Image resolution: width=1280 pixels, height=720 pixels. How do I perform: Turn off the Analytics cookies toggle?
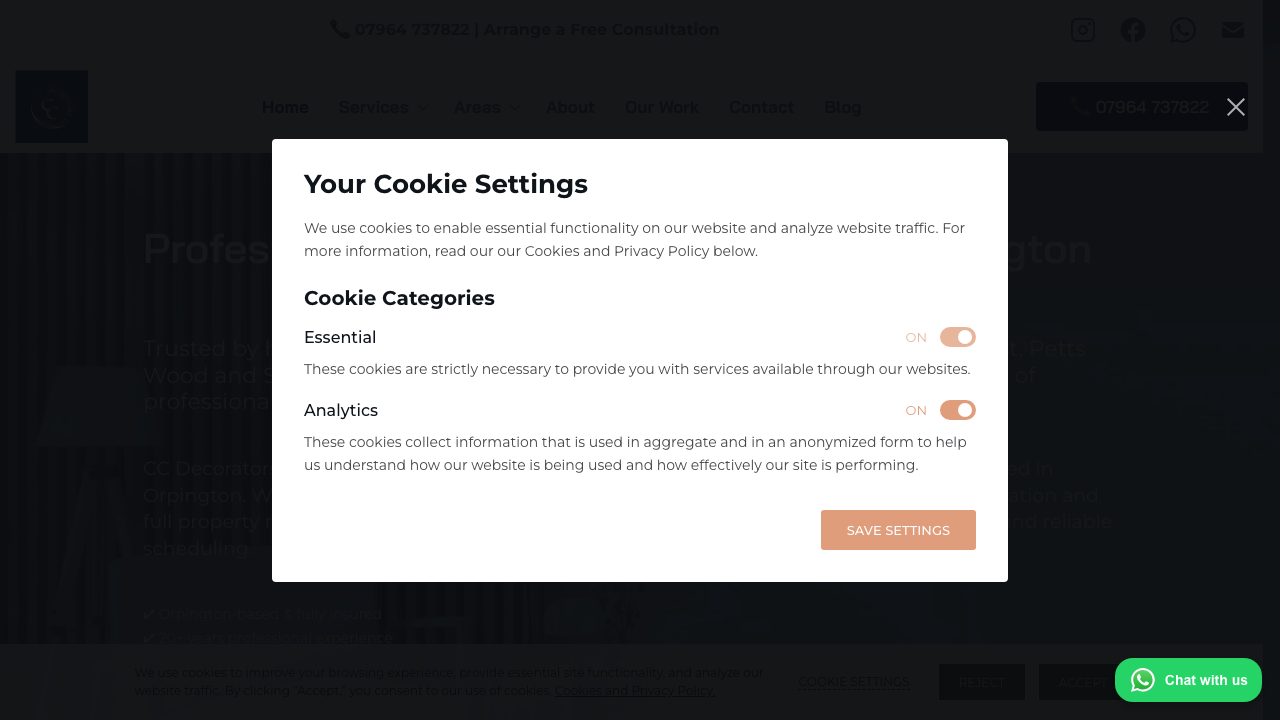click(957, 410)
